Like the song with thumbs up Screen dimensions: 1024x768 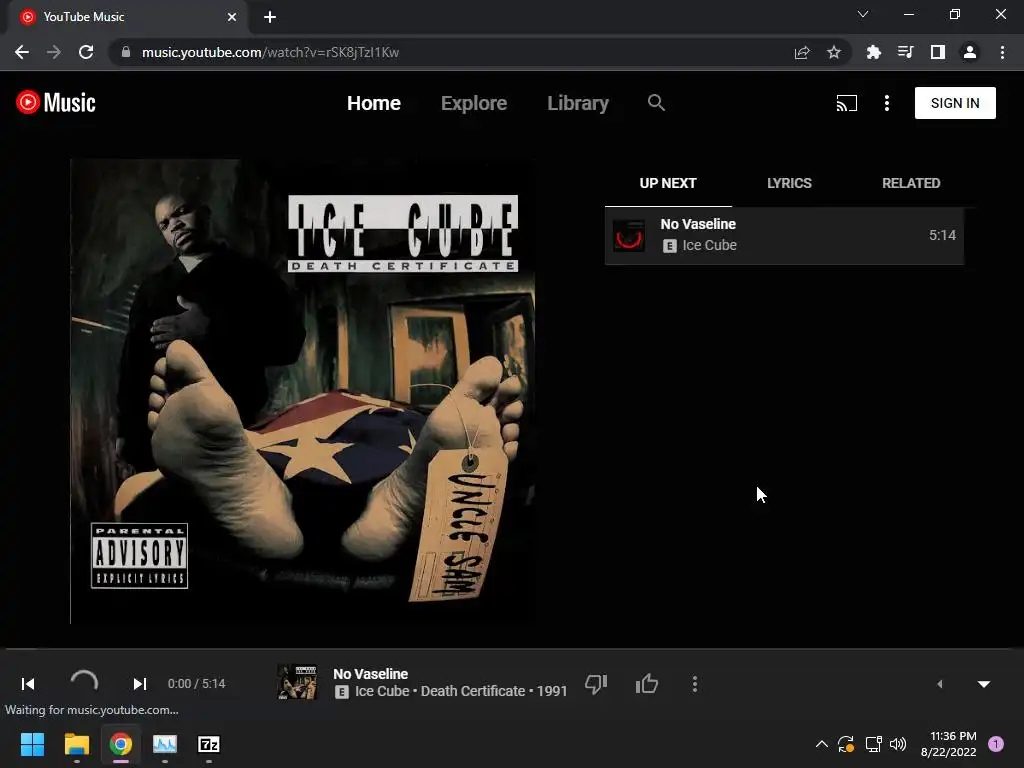(x=647, y=684)
